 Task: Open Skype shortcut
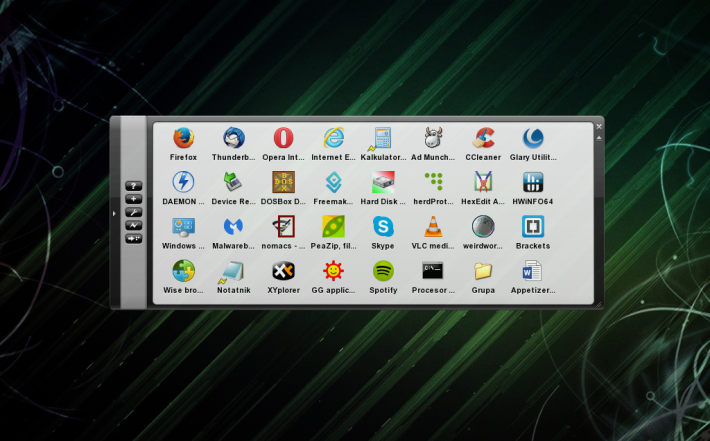point(383,226)
